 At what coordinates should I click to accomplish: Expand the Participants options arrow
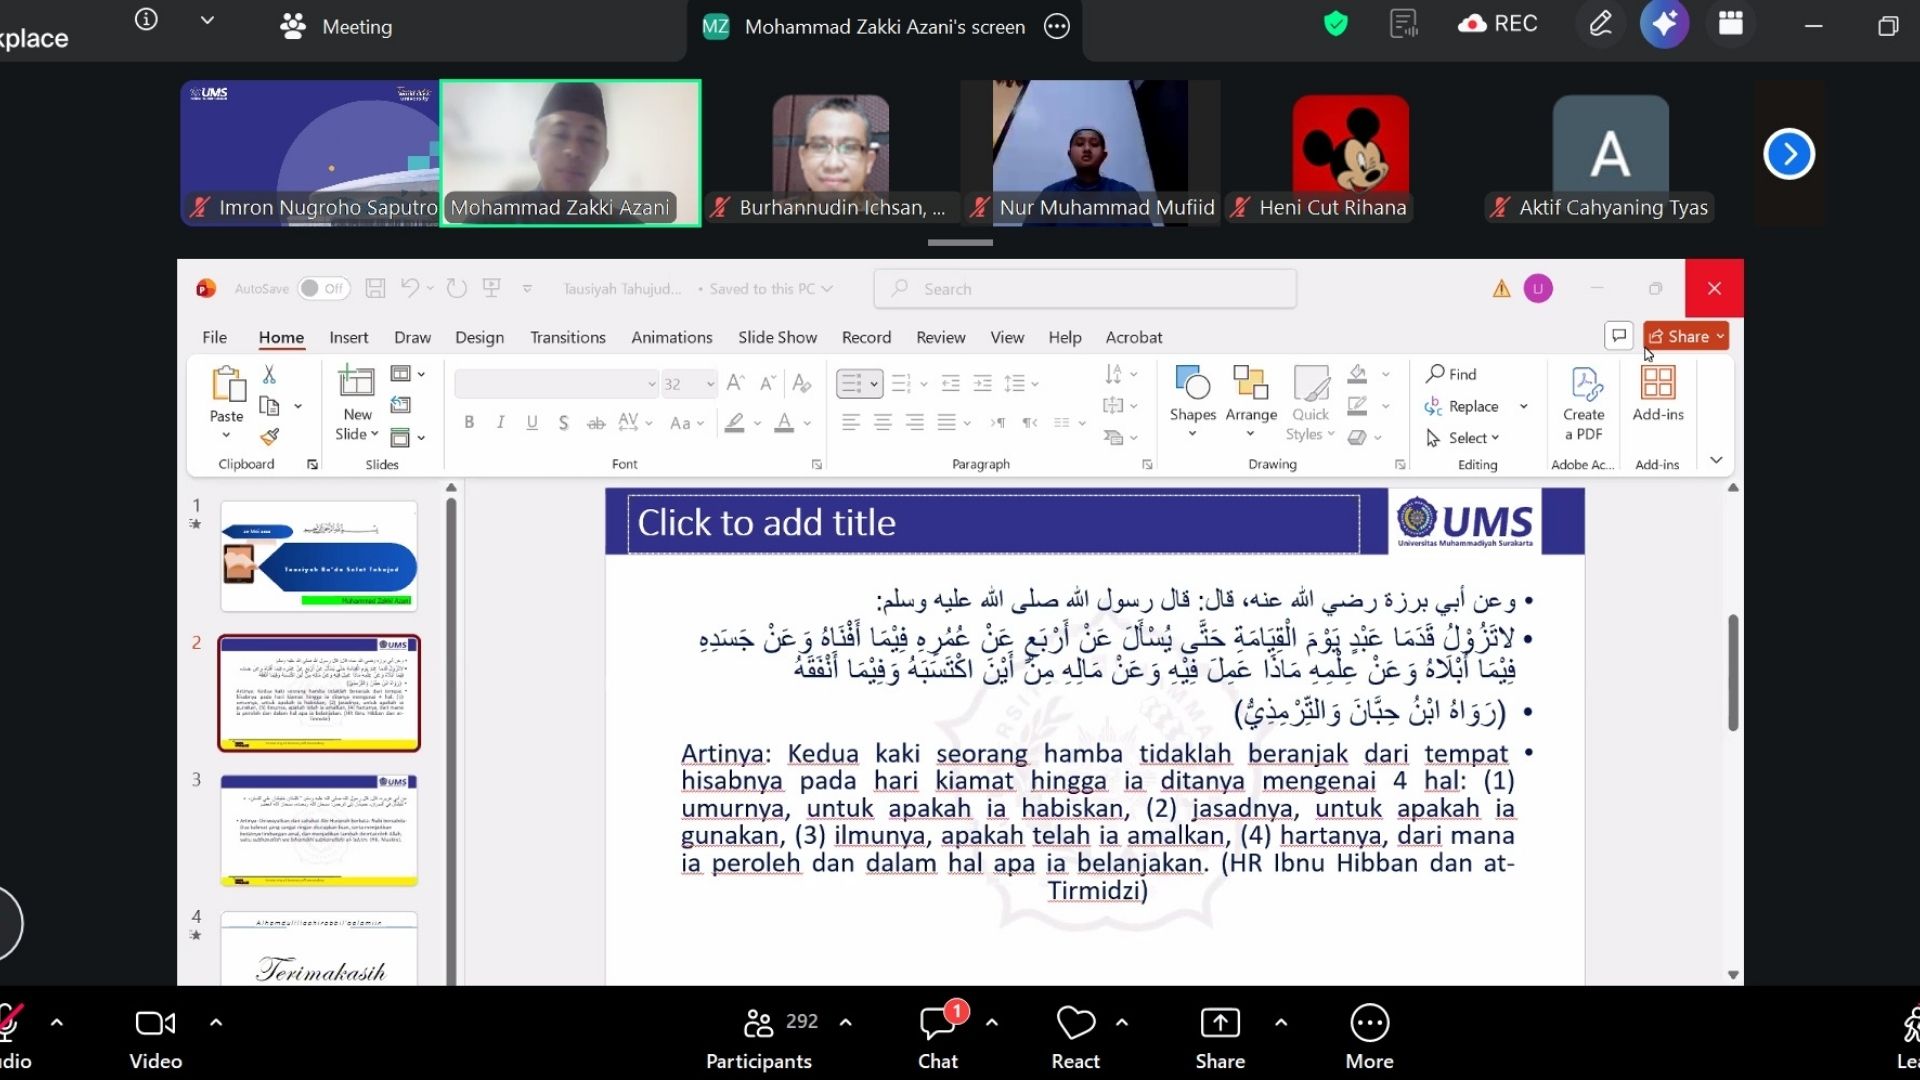[846, 1022]
